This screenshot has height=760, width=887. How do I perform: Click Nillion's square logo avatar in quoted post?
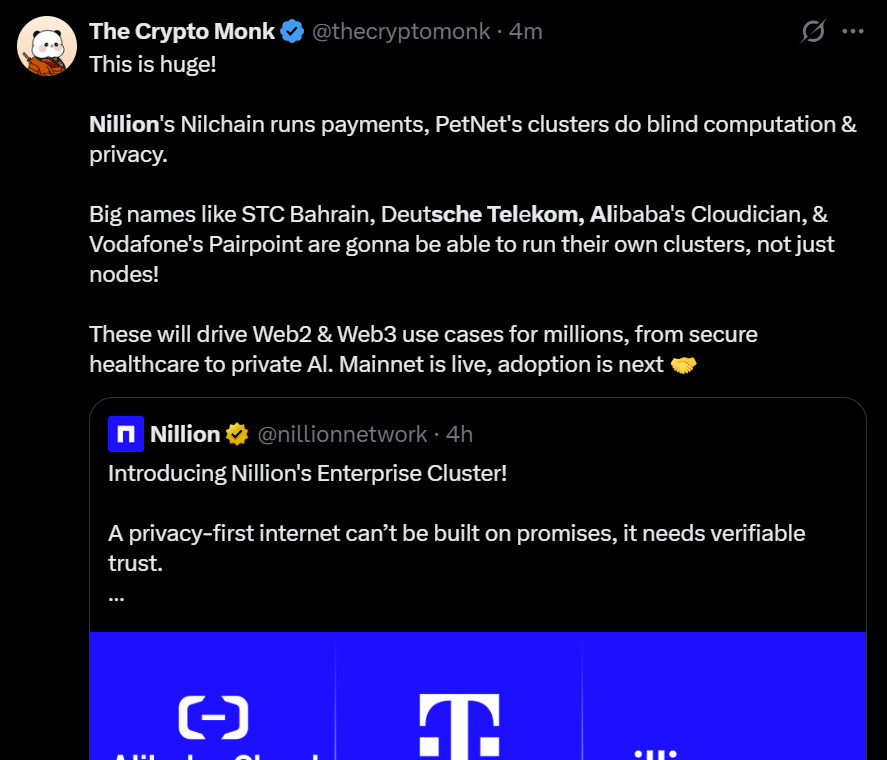click(126, 434)
